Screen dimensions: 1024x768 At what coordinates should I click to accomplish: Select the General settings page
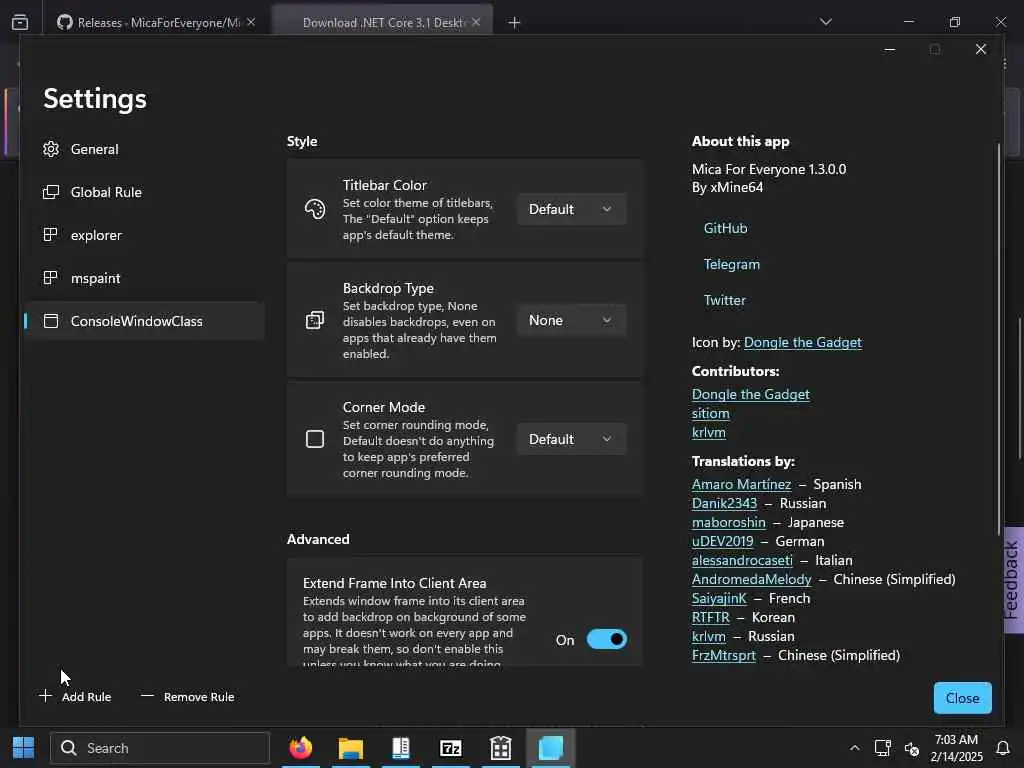144,149
